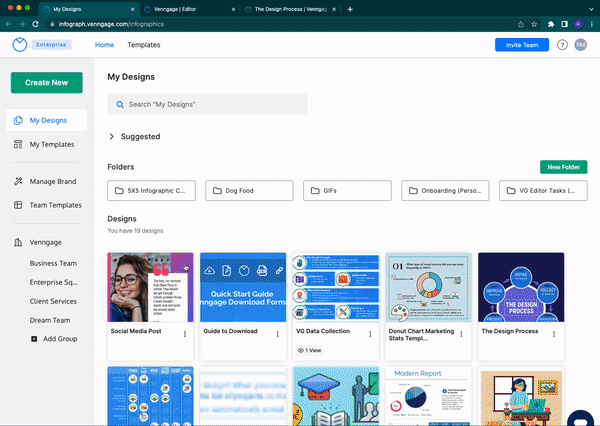Click the browser reload button
600x426 pixels.
tap(35, 24)
